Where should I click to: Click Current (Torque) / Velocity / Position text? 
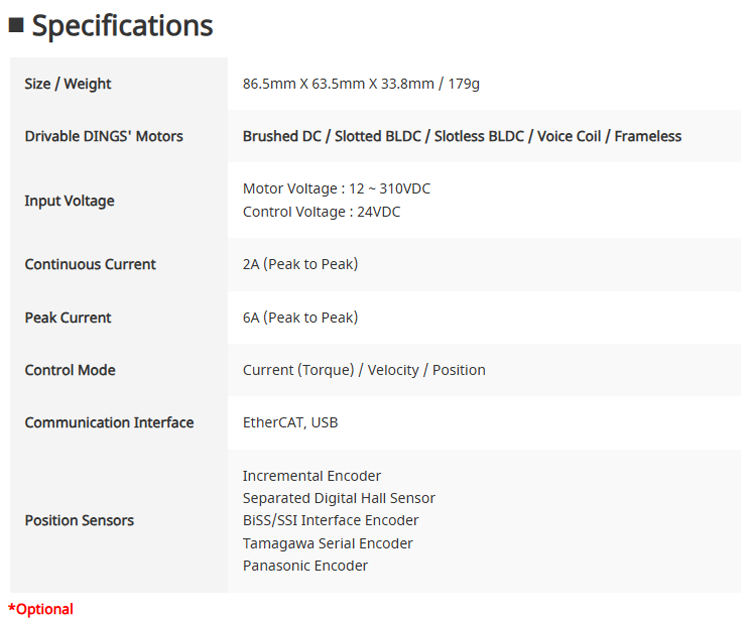[364, 370]
